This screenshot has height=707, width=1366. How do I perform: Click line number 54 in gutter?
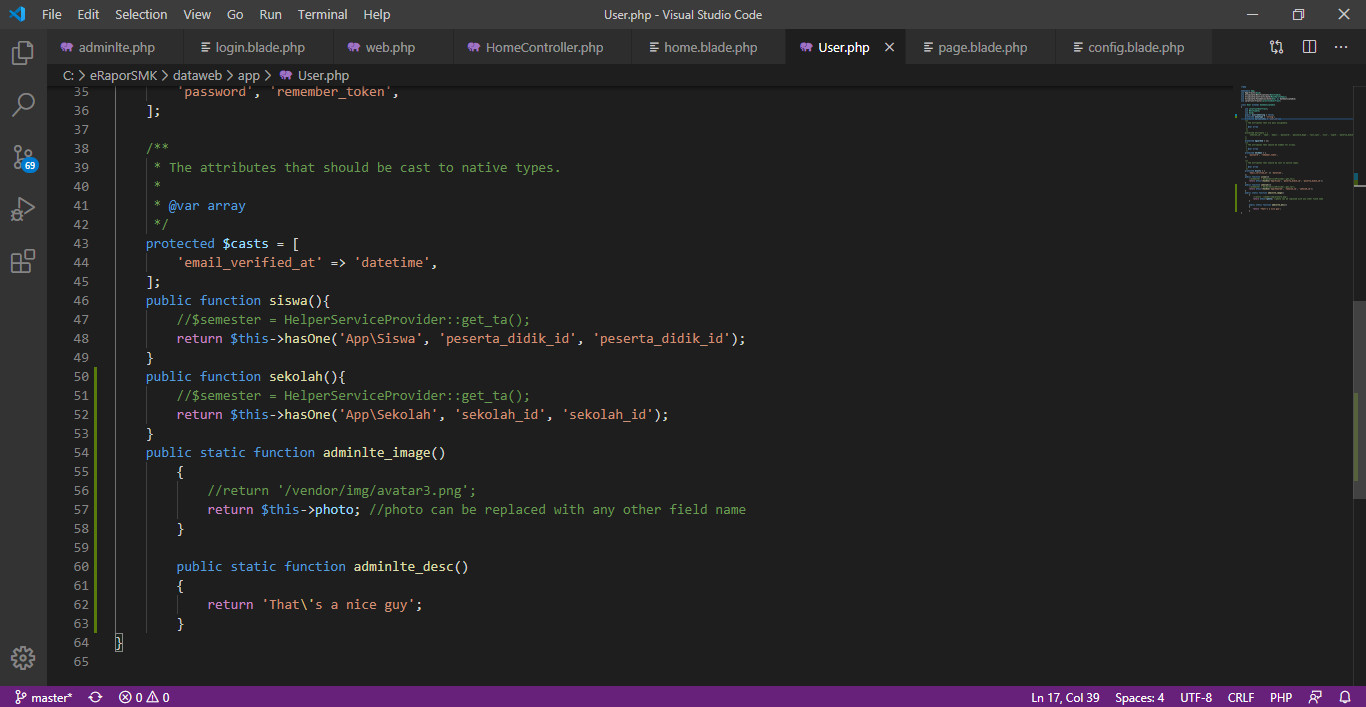pyautogui.click(x=81, y=452)
